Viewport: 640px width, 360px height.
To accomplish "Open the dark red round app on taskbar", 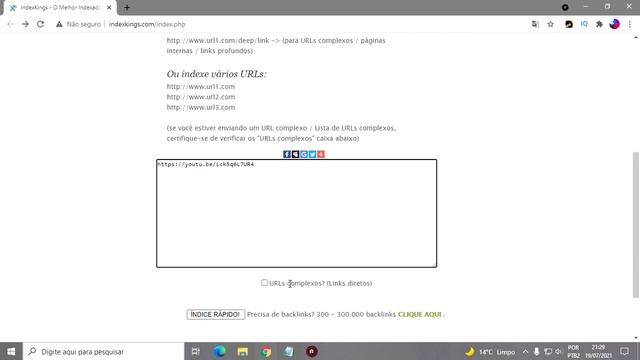I will point(312,351).
